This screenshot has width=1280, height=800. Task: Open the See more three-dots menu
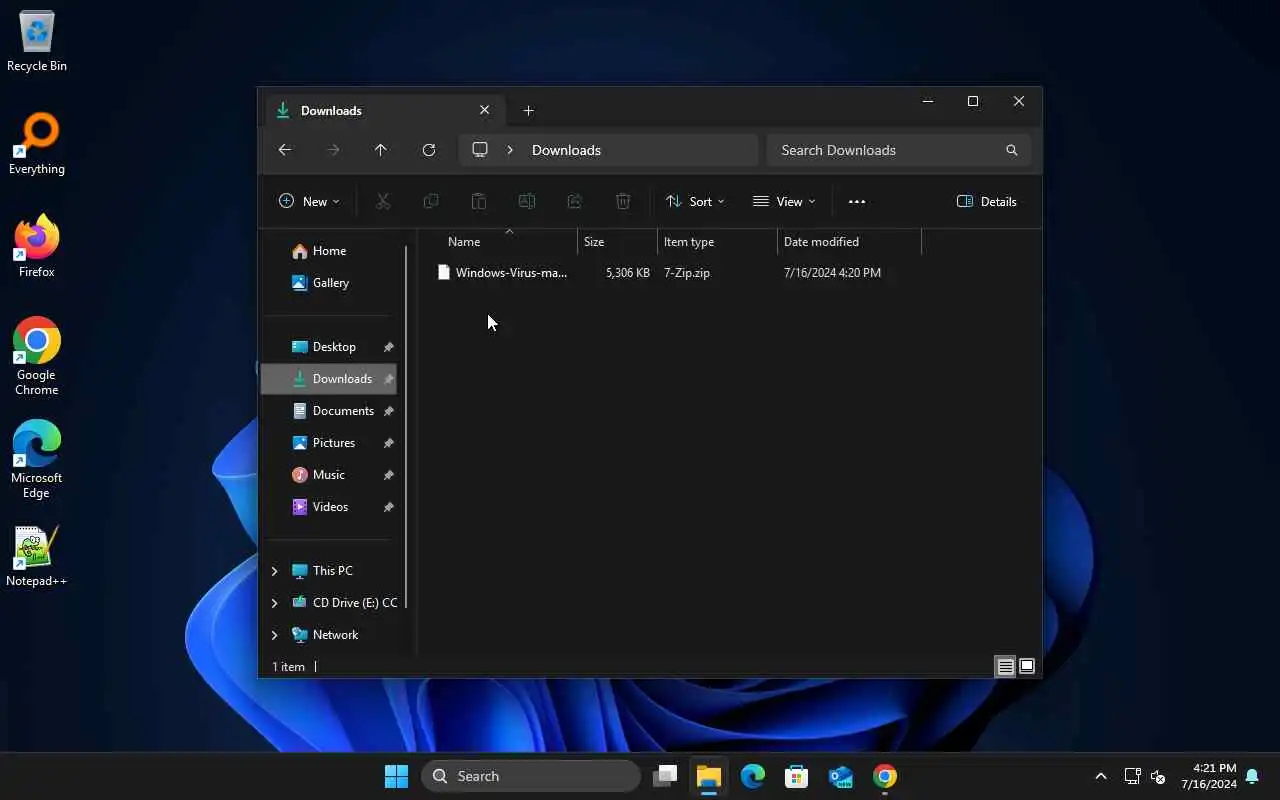point(857,201)
